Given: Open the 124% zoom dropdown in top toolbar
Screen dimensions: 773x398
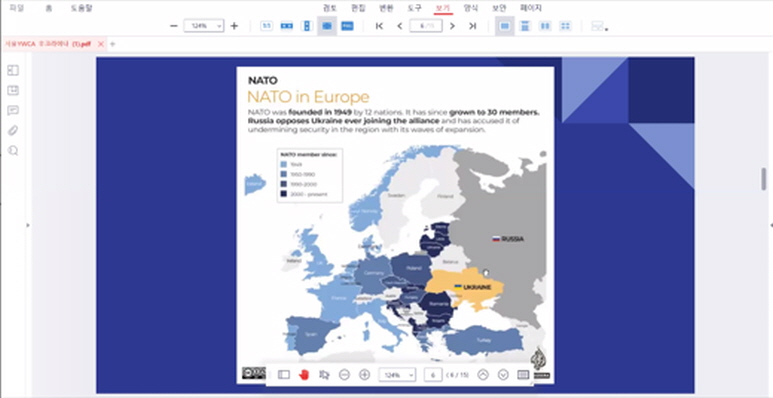Looking at the screenshot, I should coord(204,26).
